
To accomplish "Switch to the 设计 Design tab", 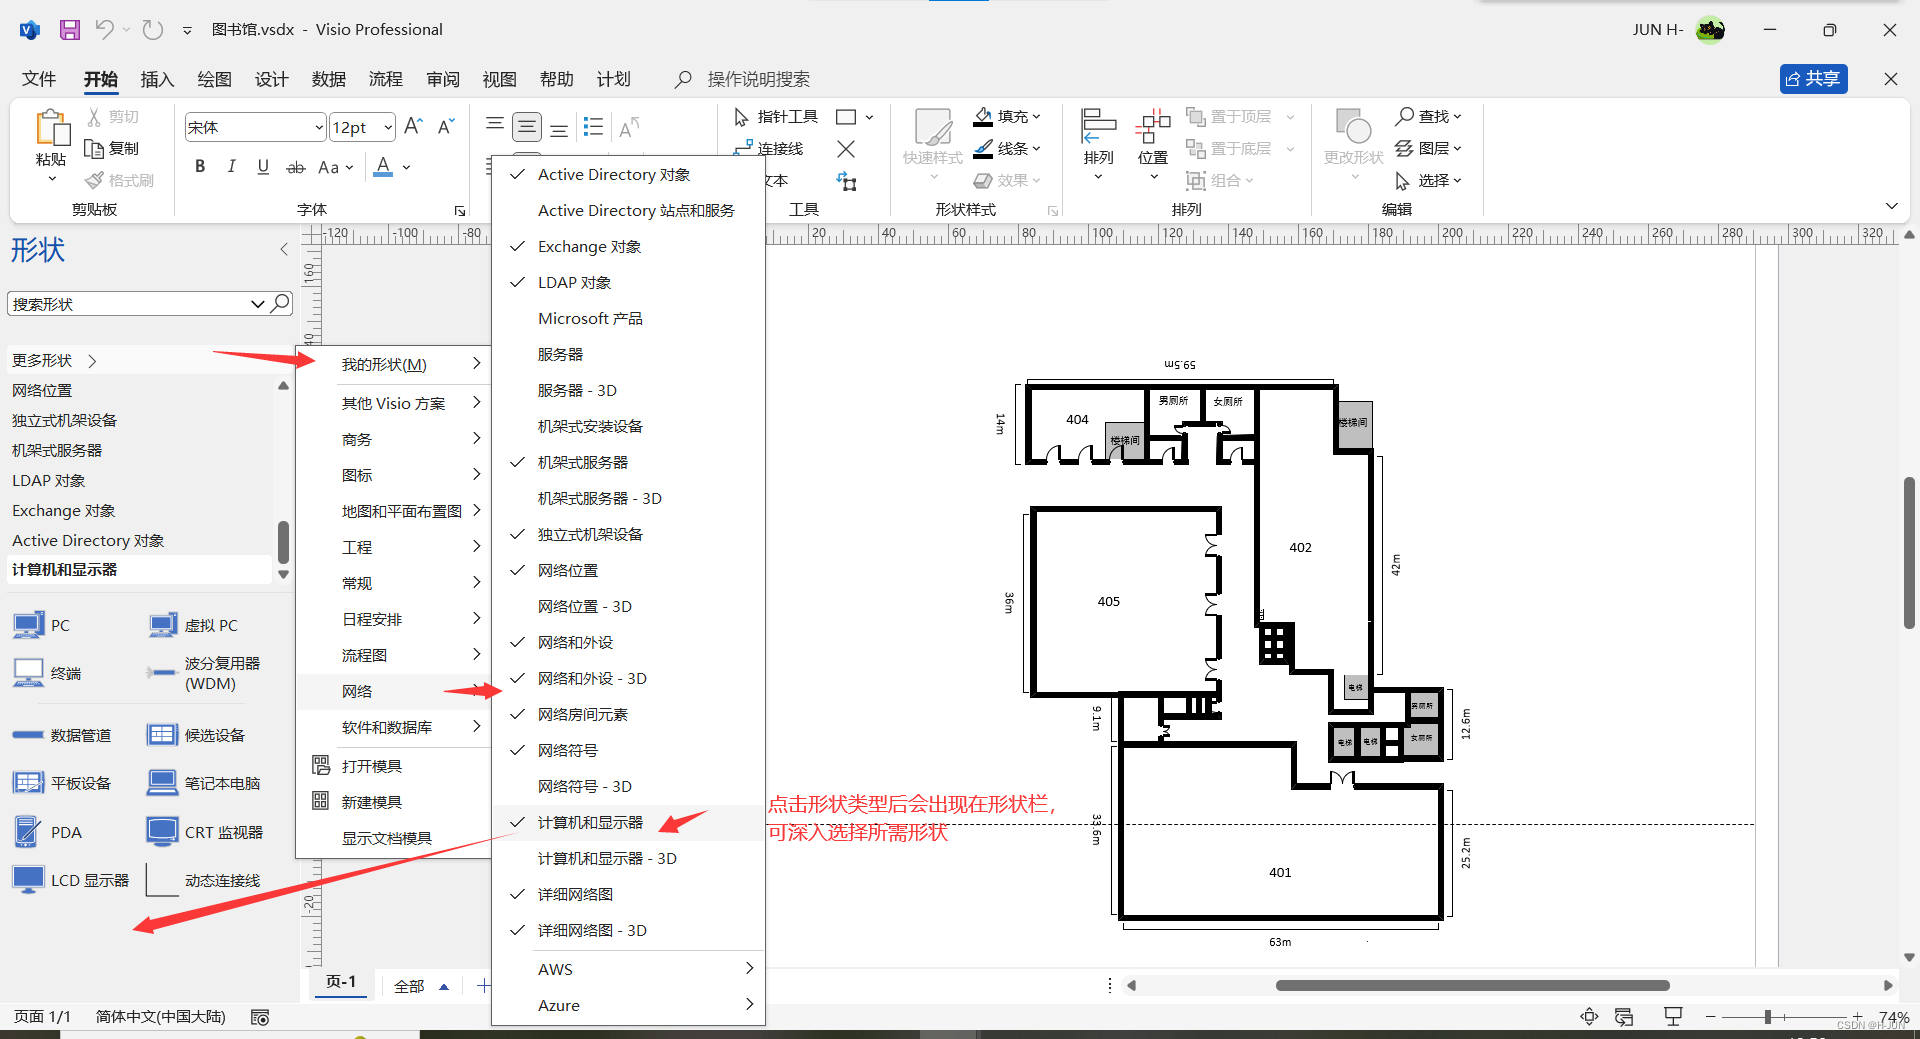I will tap(271, 79).
